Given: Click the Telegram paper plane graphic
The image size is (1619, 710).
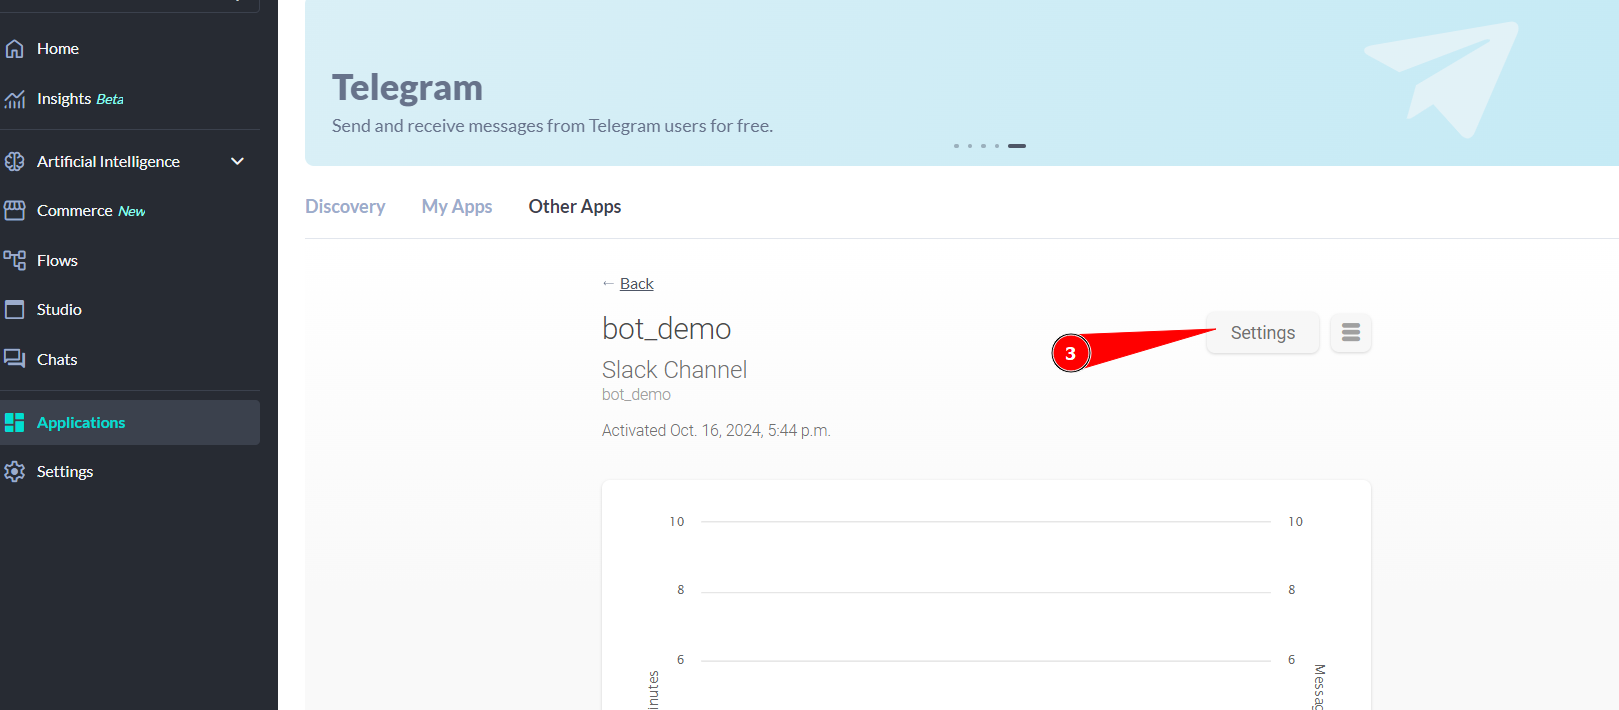Looking at the screenshot, I should [1443, 77].
